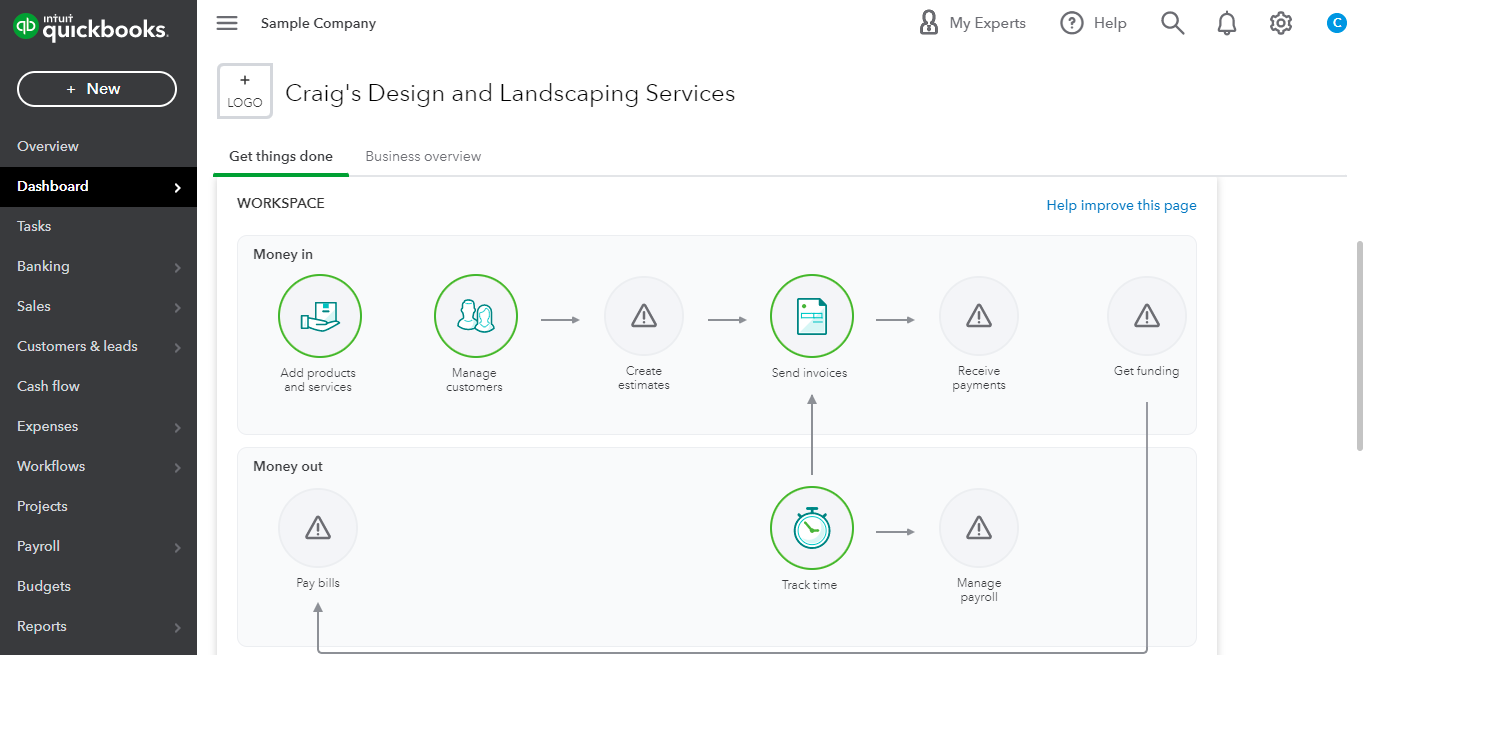Expand the Expenses submenu chevron
1497x755 pixels.
(x=177, y=427)
